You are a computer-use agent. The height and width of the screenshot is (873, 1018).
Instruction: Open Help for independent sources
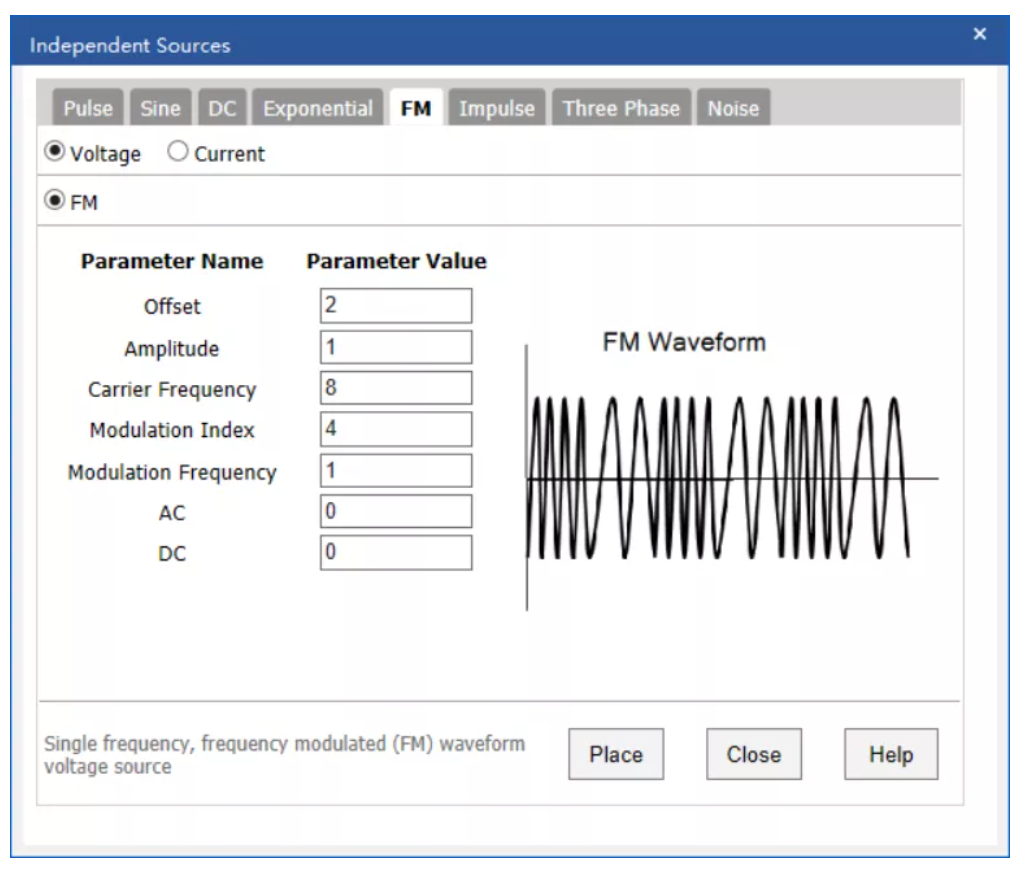tap(891, 754)
